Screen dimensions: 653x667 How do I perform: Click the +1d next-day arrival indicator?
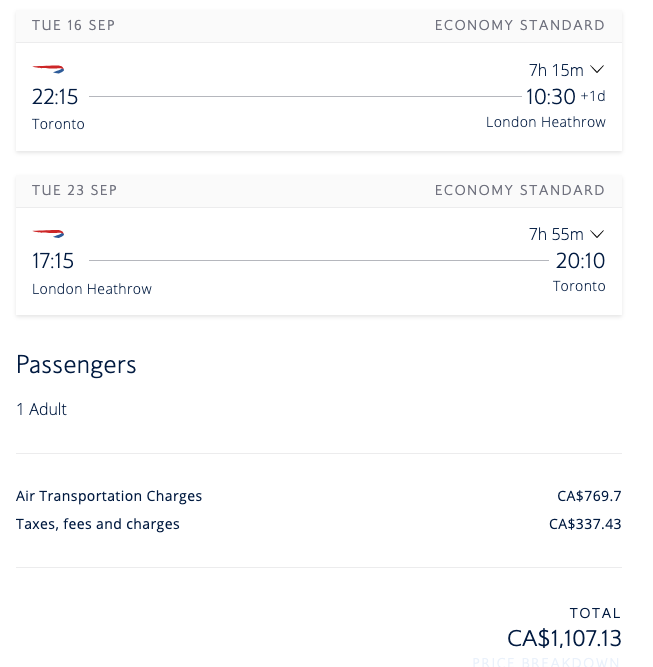click(x=593, y=96)
